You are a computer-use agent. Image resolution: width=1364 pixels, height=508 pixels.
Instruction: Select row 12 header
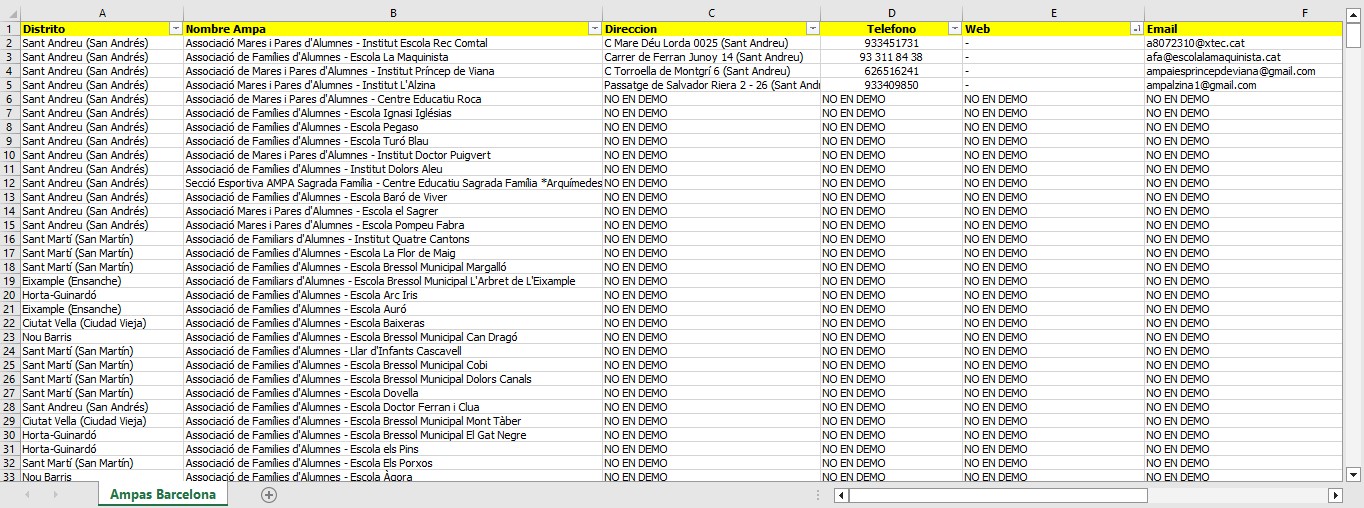click(9, 183)
